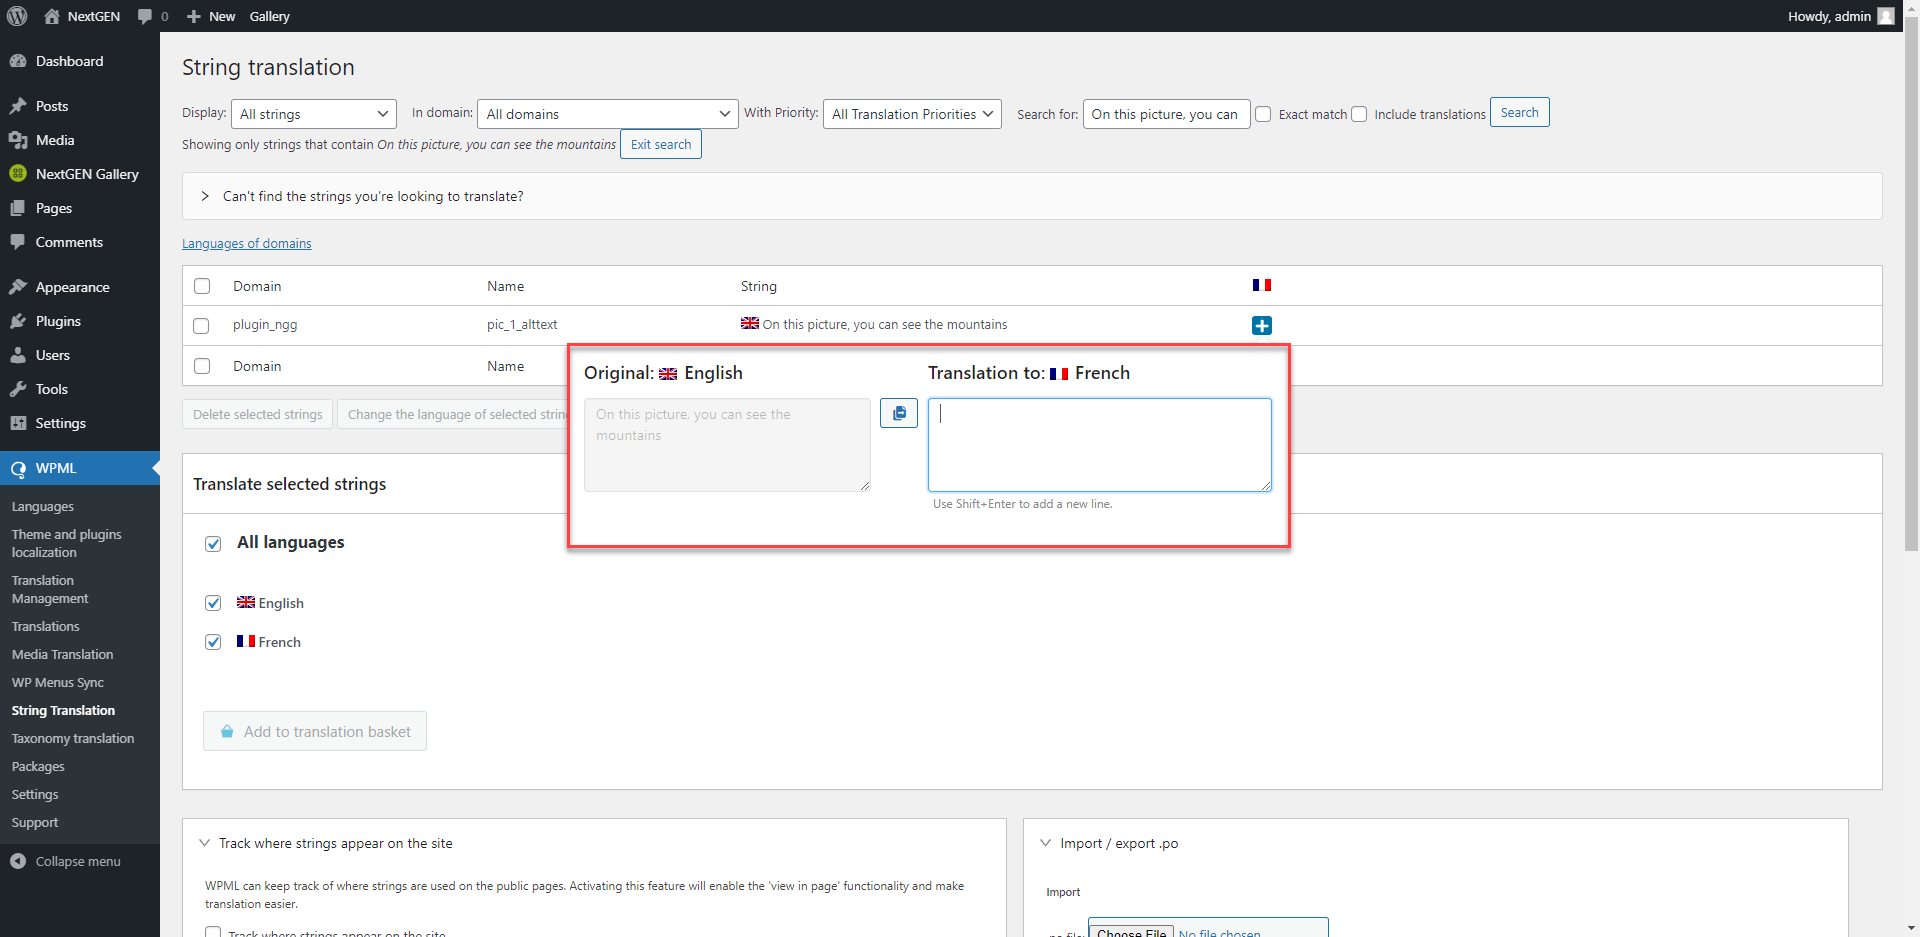The height and width of the screenshot is (937, 1920).
Task: Collapse Track where strings appear section
Action: tap(204, 843)
